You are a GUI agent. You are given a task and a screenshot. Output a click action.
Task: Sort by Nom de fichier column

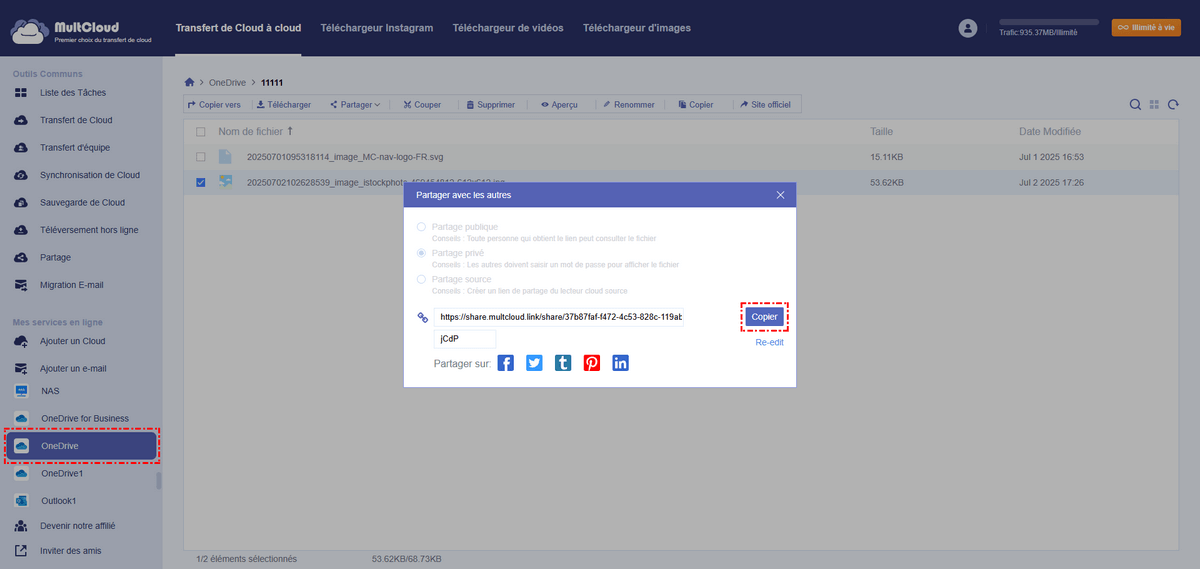[x=256, y=131]
